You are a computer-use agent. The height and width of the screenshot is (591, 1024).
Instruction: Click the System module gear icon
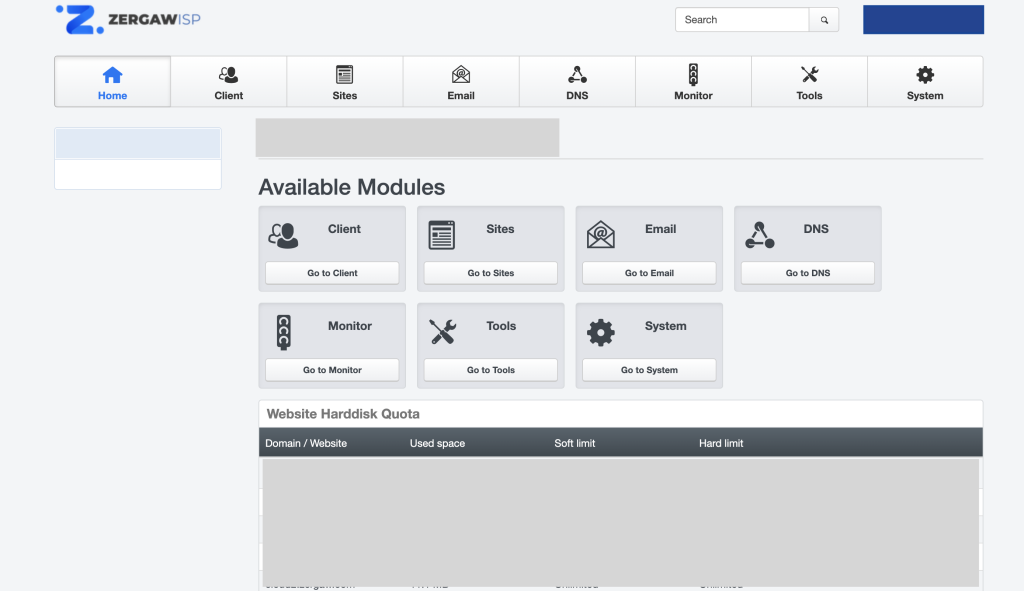point(600,332)
